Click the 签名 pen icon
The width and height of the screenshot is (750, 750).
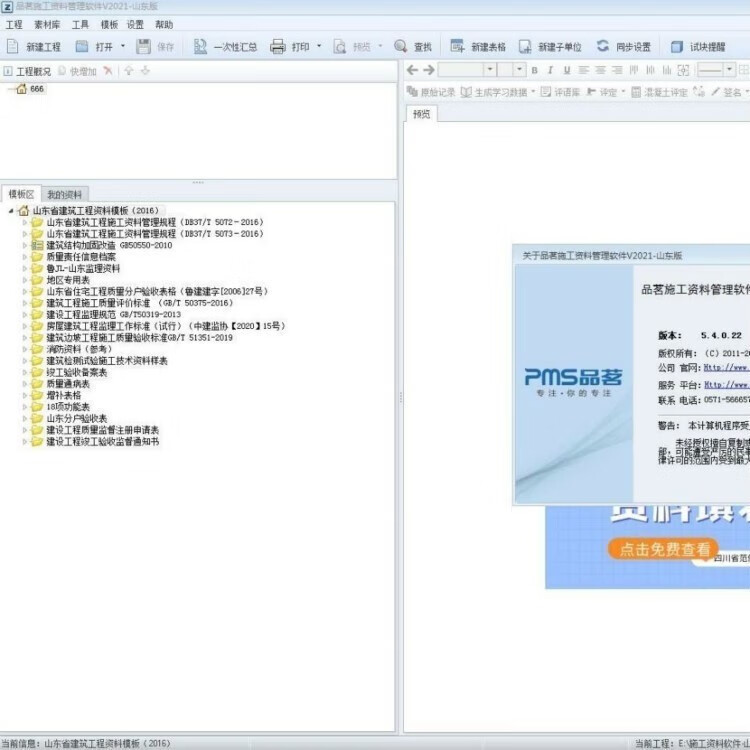pyautogui.click(x=715, y=91)
